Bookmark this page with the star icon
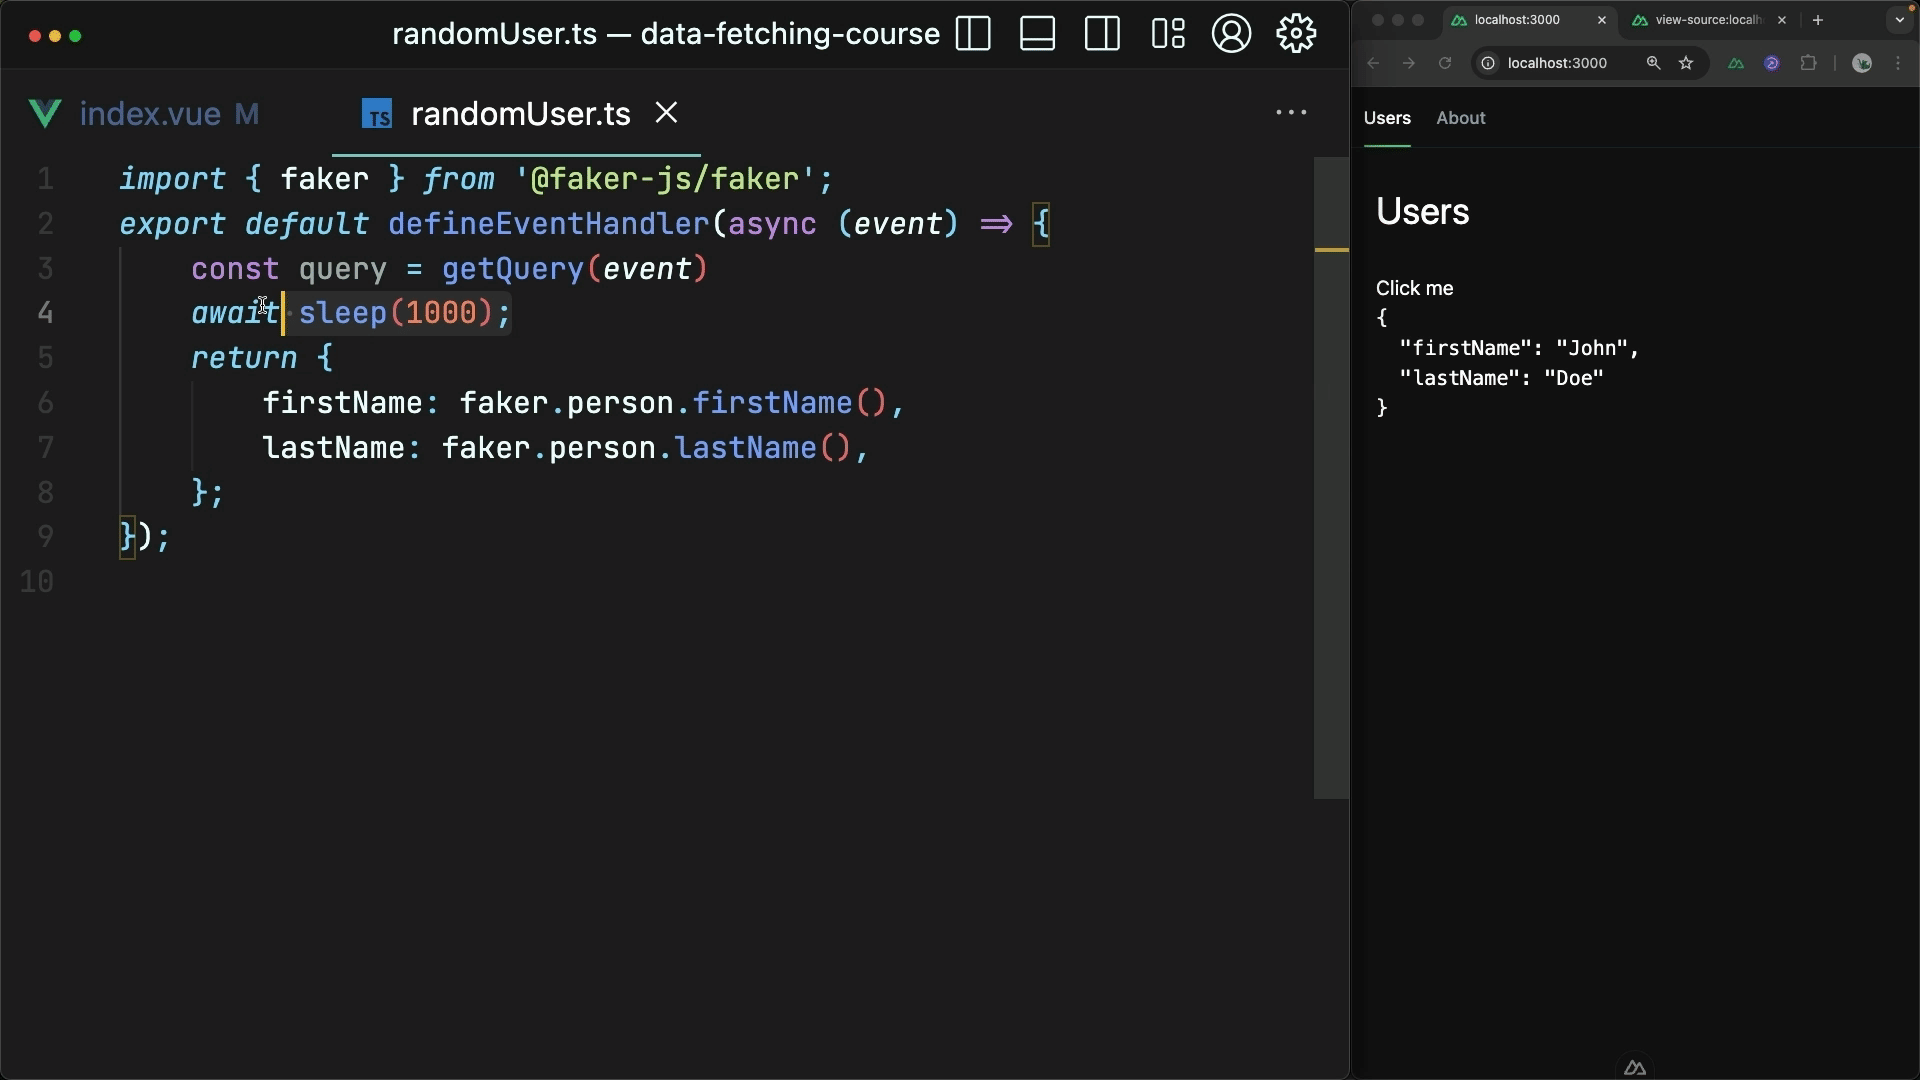Screen dimensions: 1920x1080 [1687, 63]
